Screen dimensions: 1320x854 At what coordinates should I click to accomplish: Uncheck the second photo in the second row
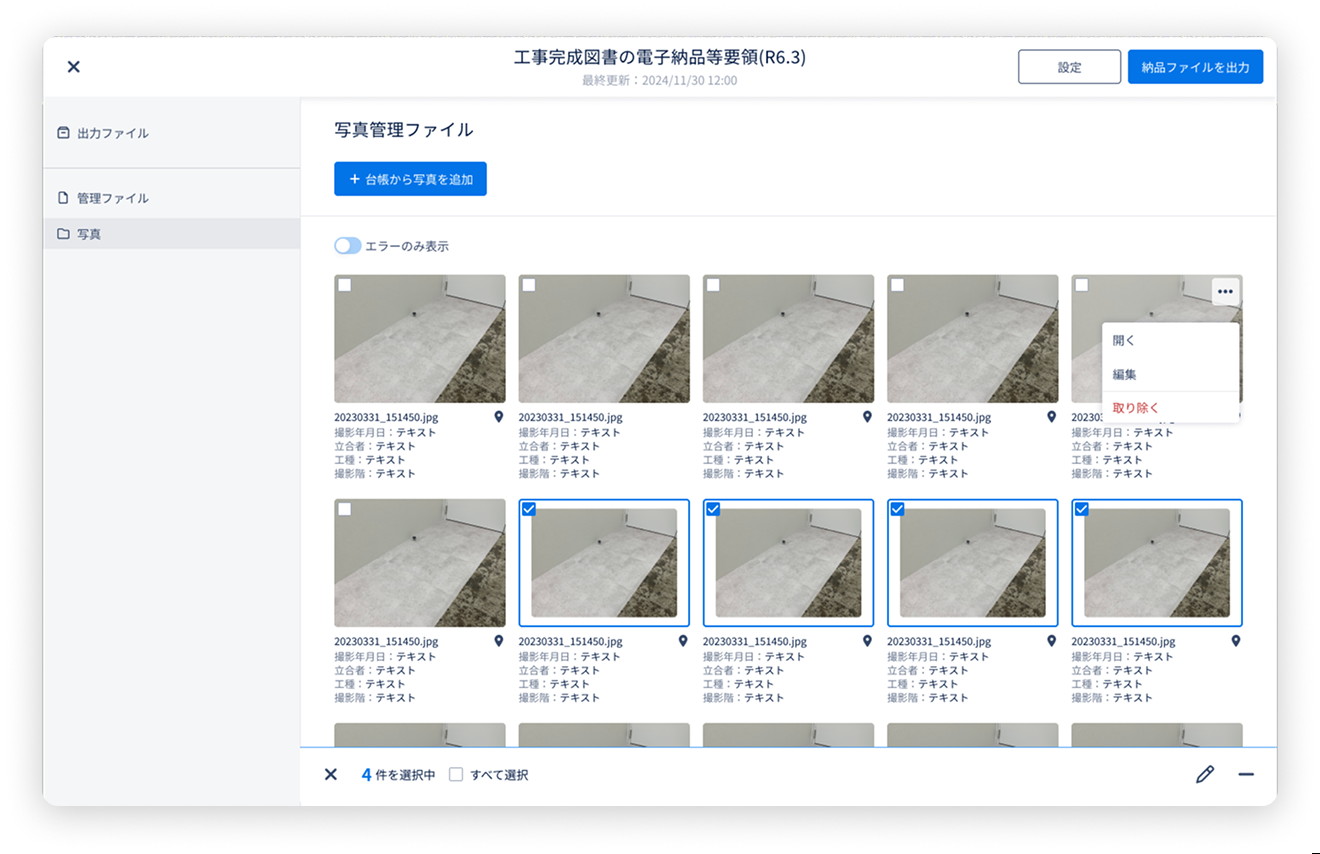[x=529, y=509]
